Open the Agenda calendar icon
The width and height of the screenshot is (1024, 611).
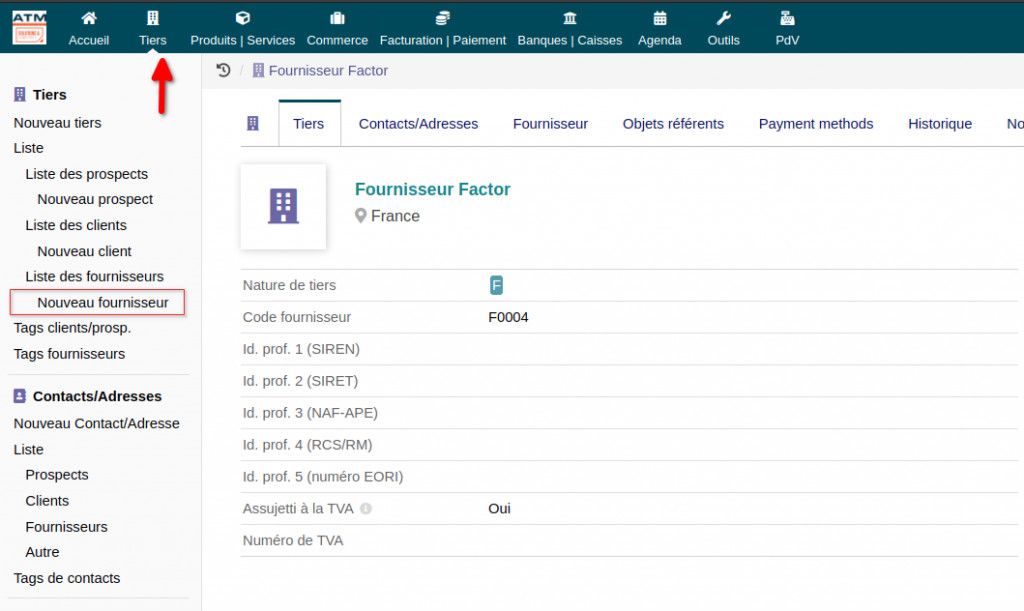click(x=660, y=18)
